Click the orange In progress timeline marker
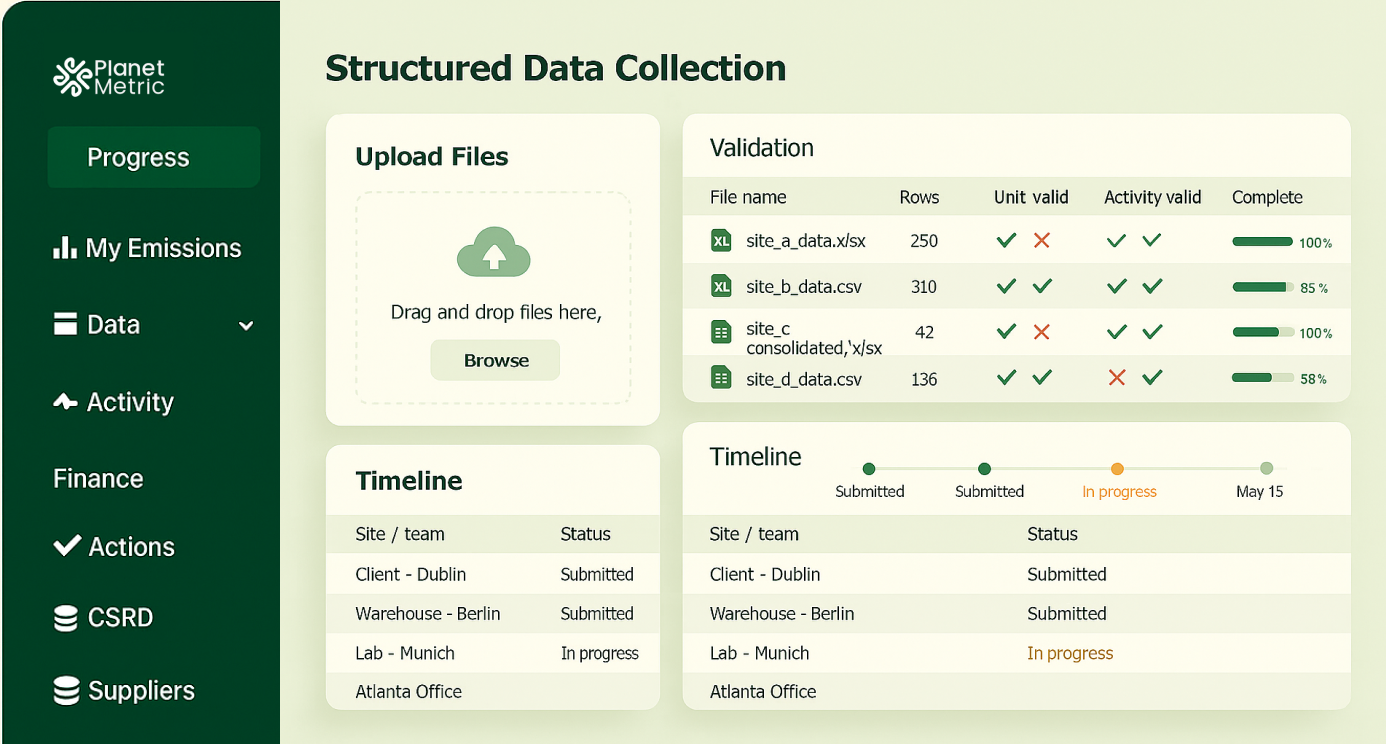 coord(1117,469)
